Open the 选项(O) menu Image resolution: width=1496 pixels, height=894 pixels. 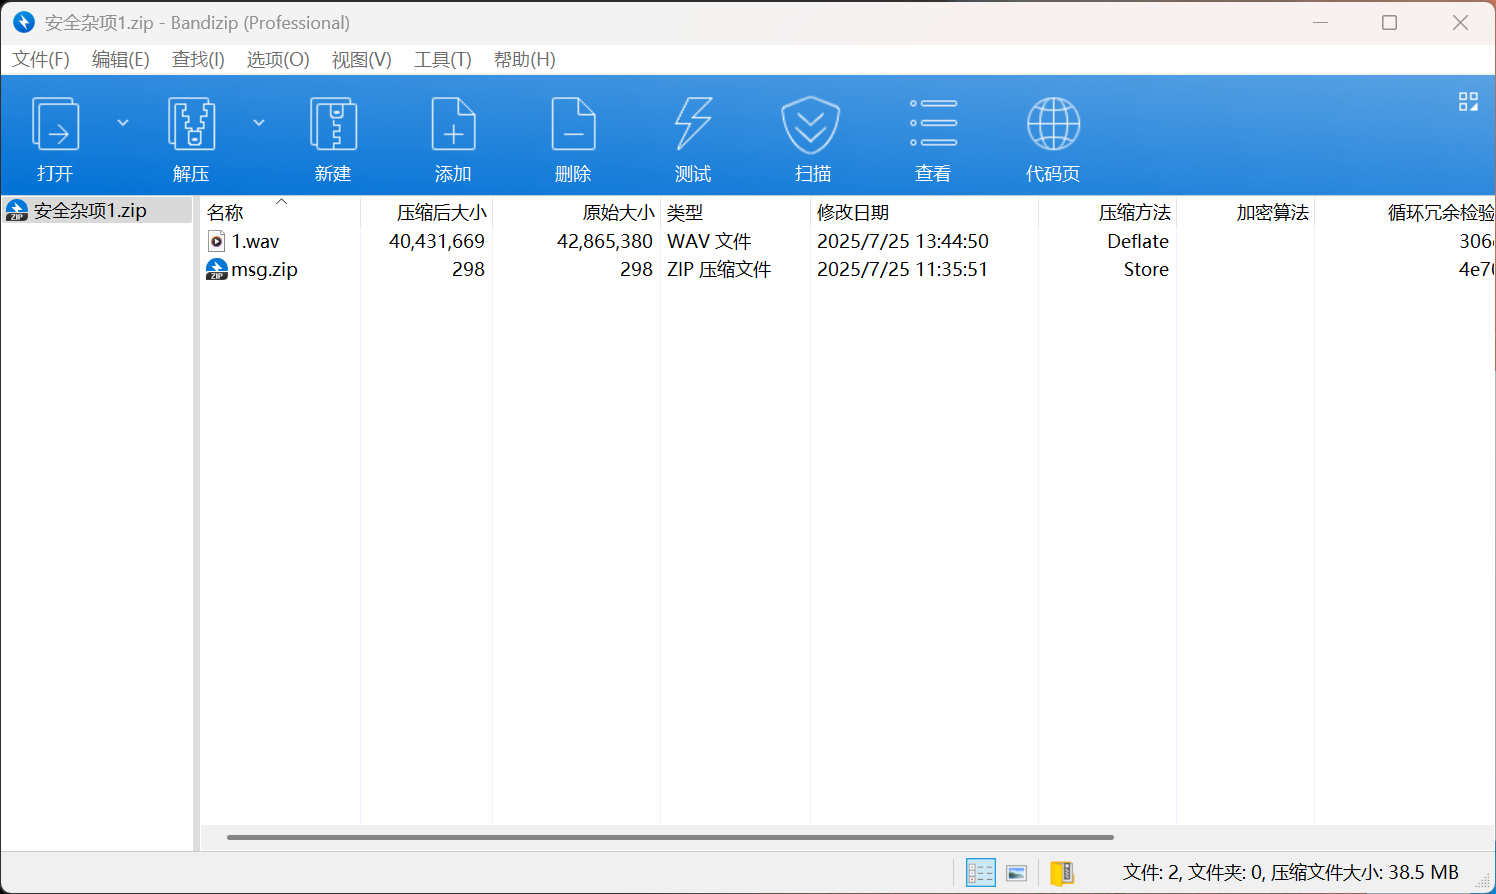click(278, 60)
